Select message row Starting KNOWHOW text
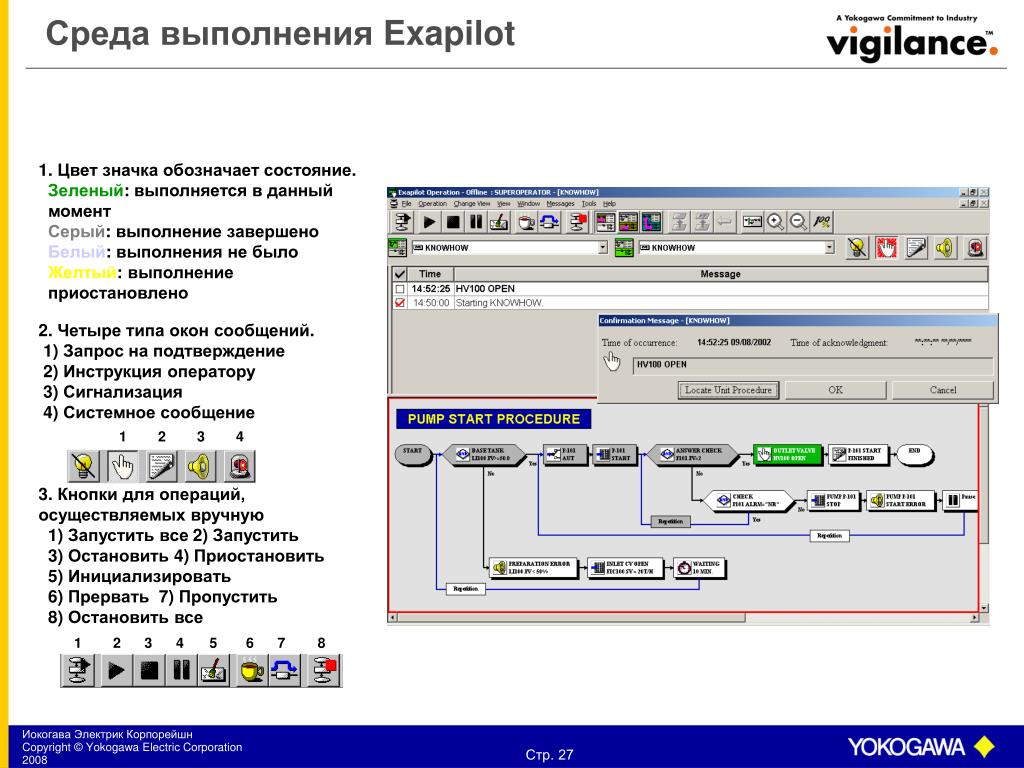The image size is (1024, 768). pos(500,303)
